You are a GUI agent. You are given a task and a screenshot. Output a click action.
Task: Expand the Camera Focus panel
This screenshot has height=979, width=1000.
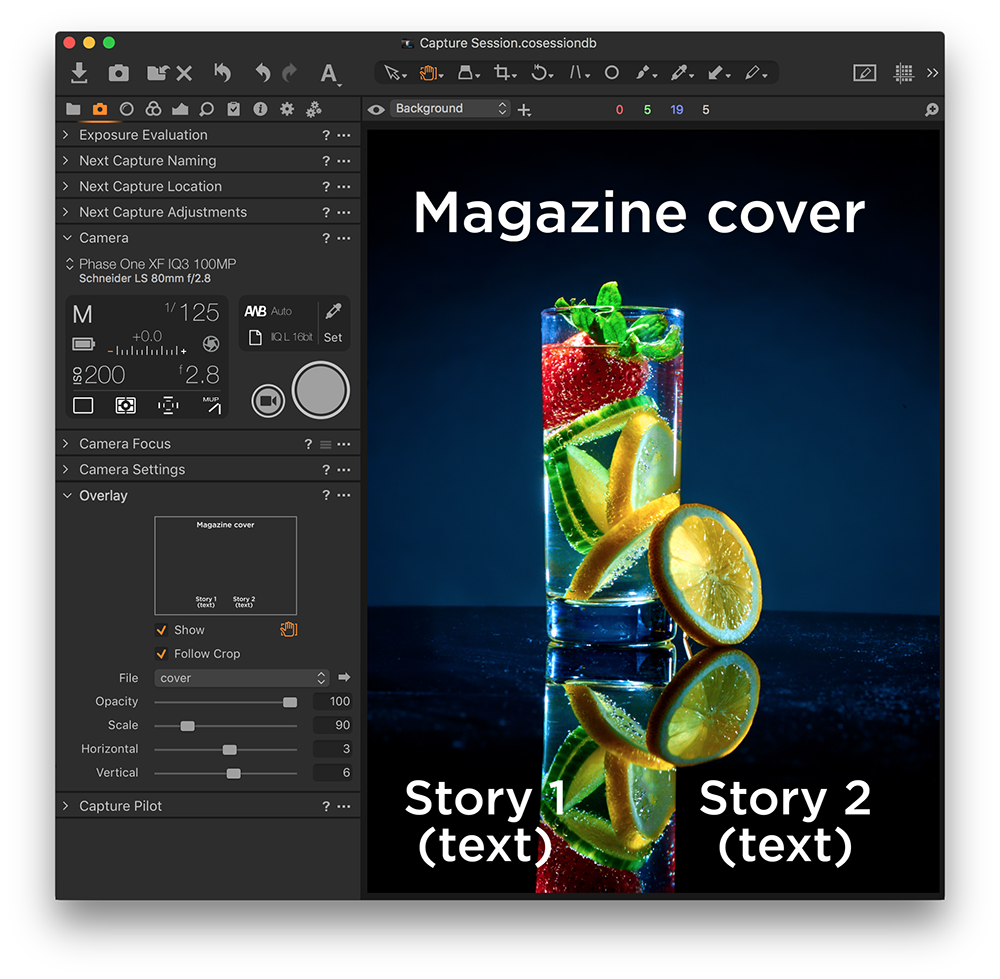65,443
